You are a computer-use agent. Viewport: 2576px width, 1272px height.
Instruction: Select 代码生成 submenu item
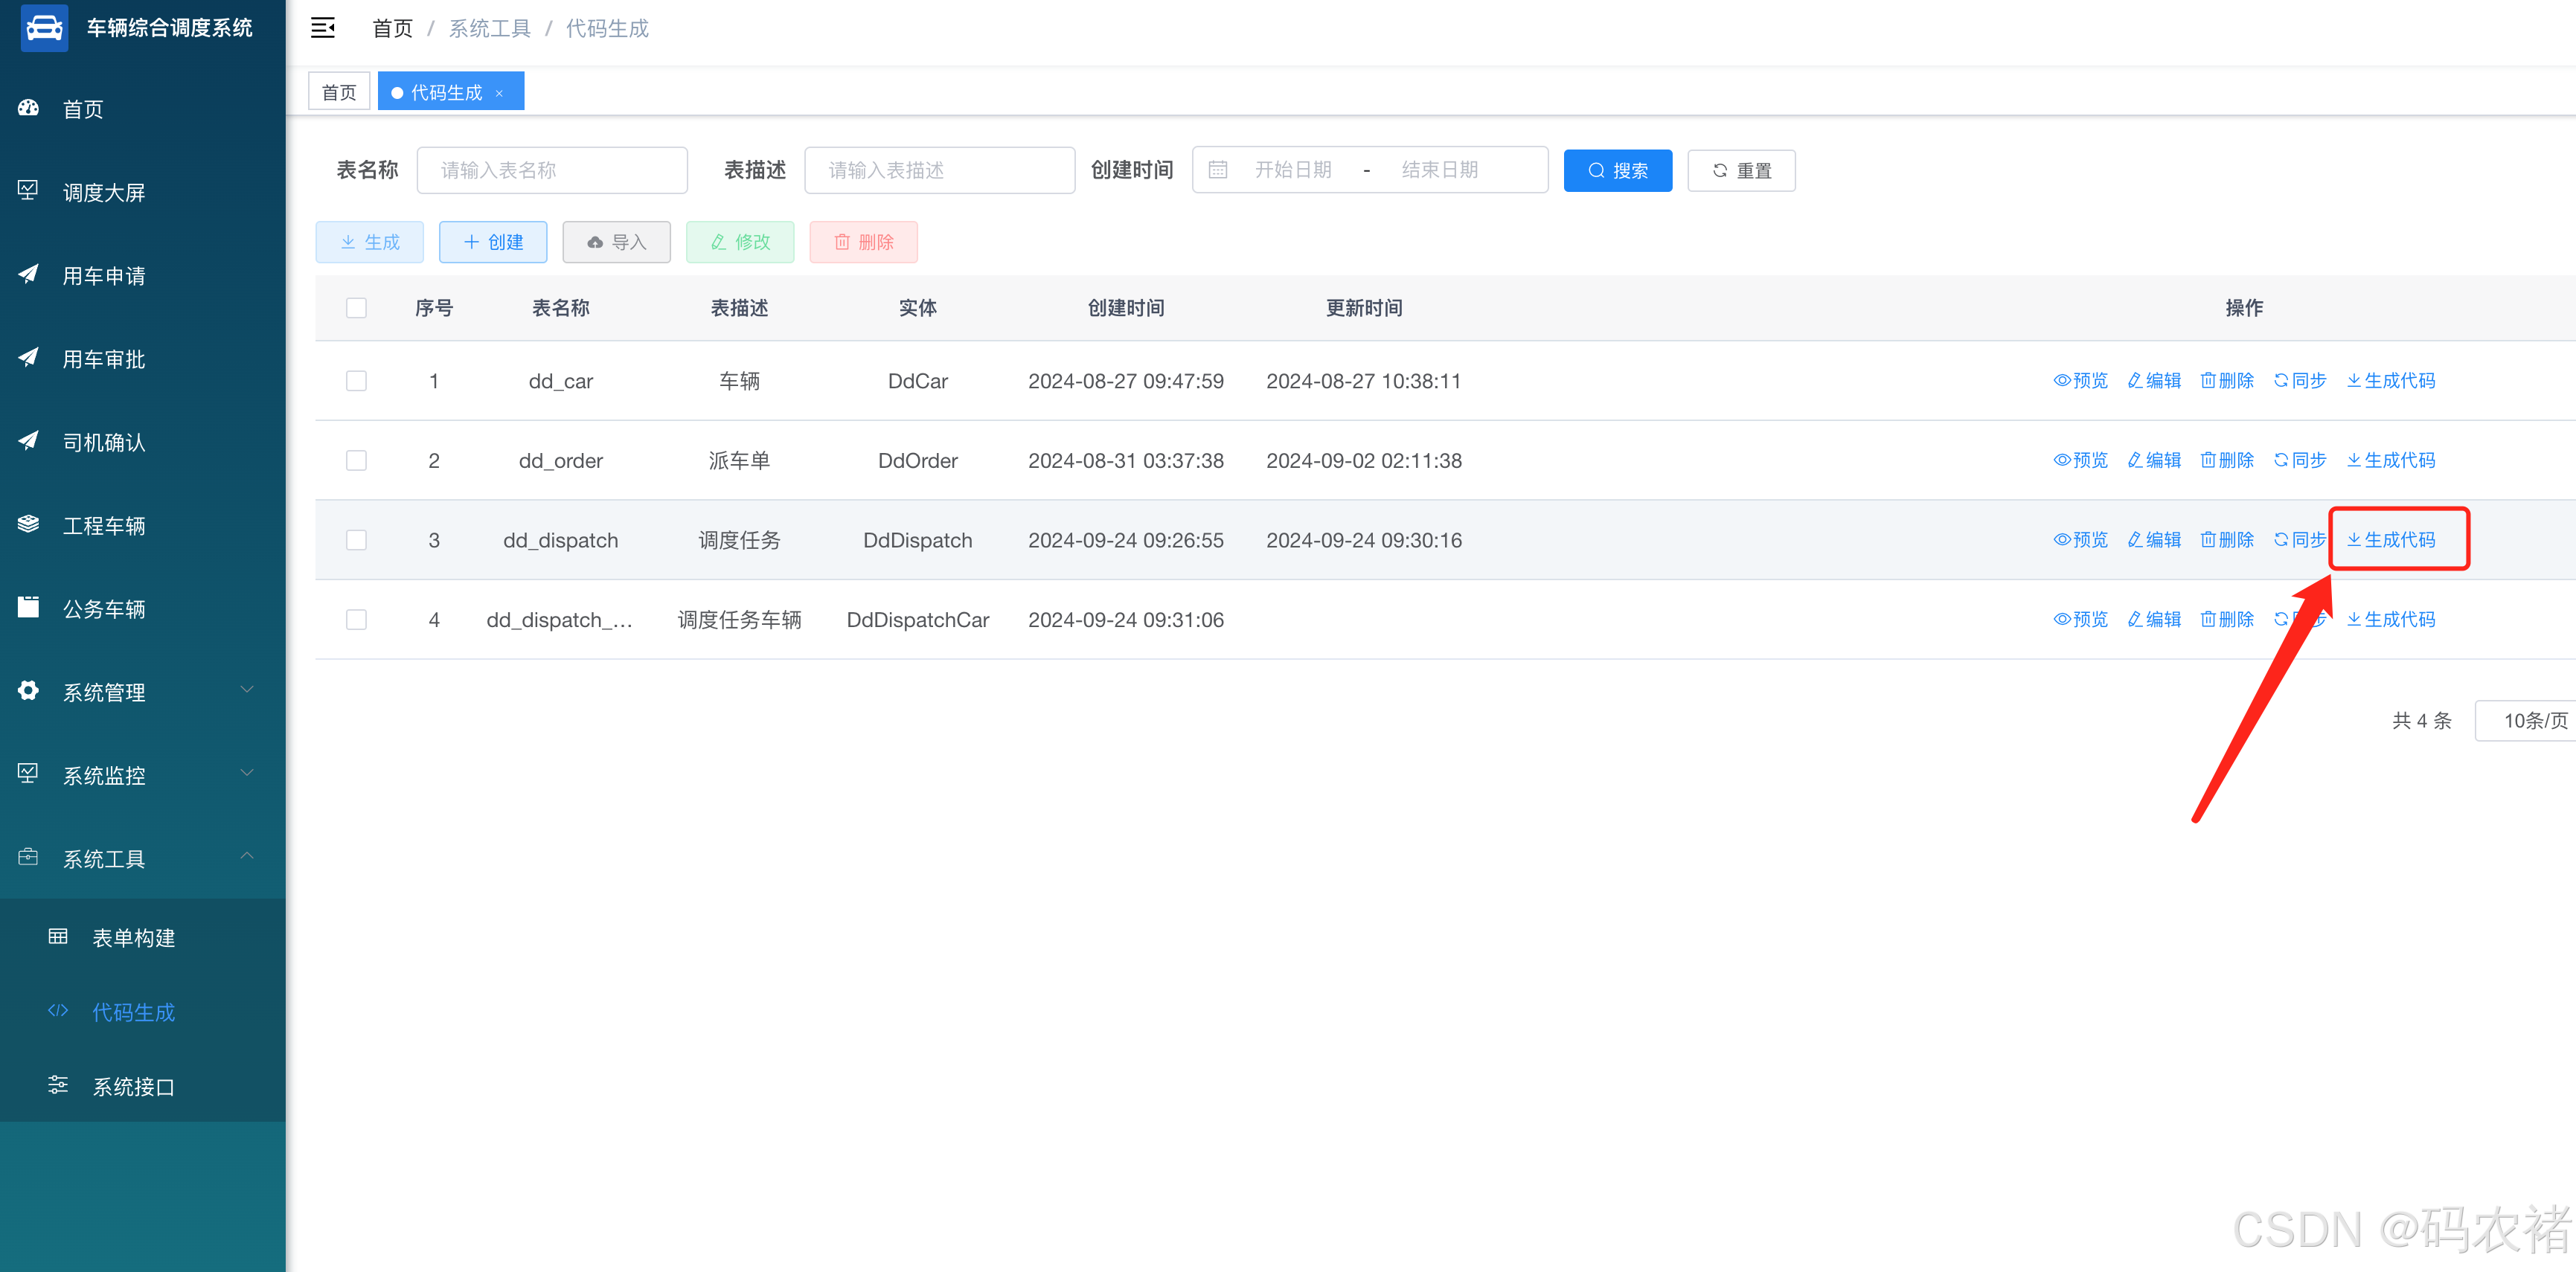pyautogui.click(x=142, y=1012)
